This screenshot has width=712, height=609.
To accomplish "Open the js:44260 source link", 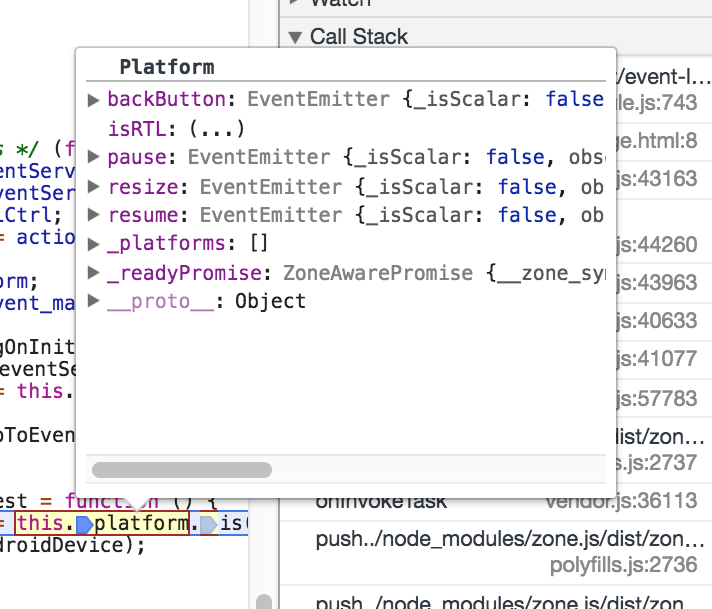I will click(657, 245).
